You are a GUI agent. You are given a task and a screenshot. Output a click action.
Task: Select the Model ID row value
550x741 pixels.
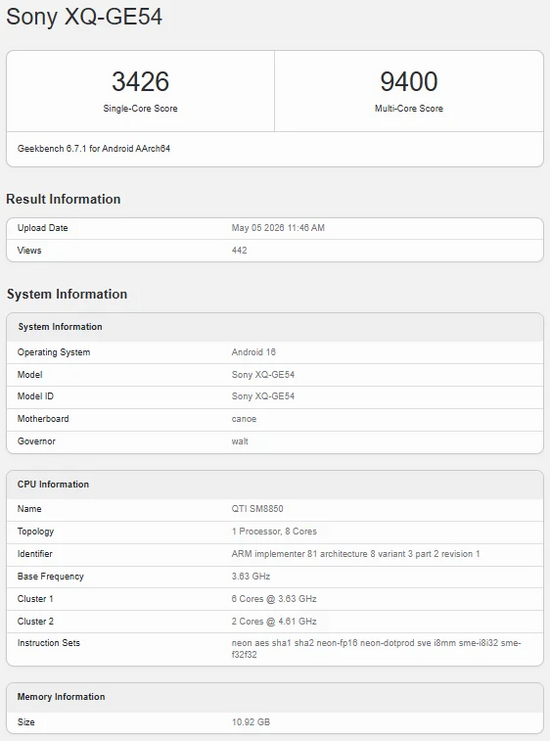coord(263,396)
